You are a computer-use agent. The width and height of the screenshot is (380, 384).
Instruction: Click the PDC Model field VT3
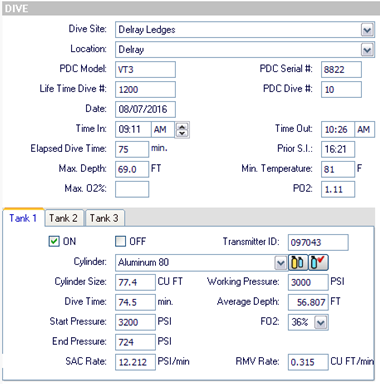(x=145, y=70)
